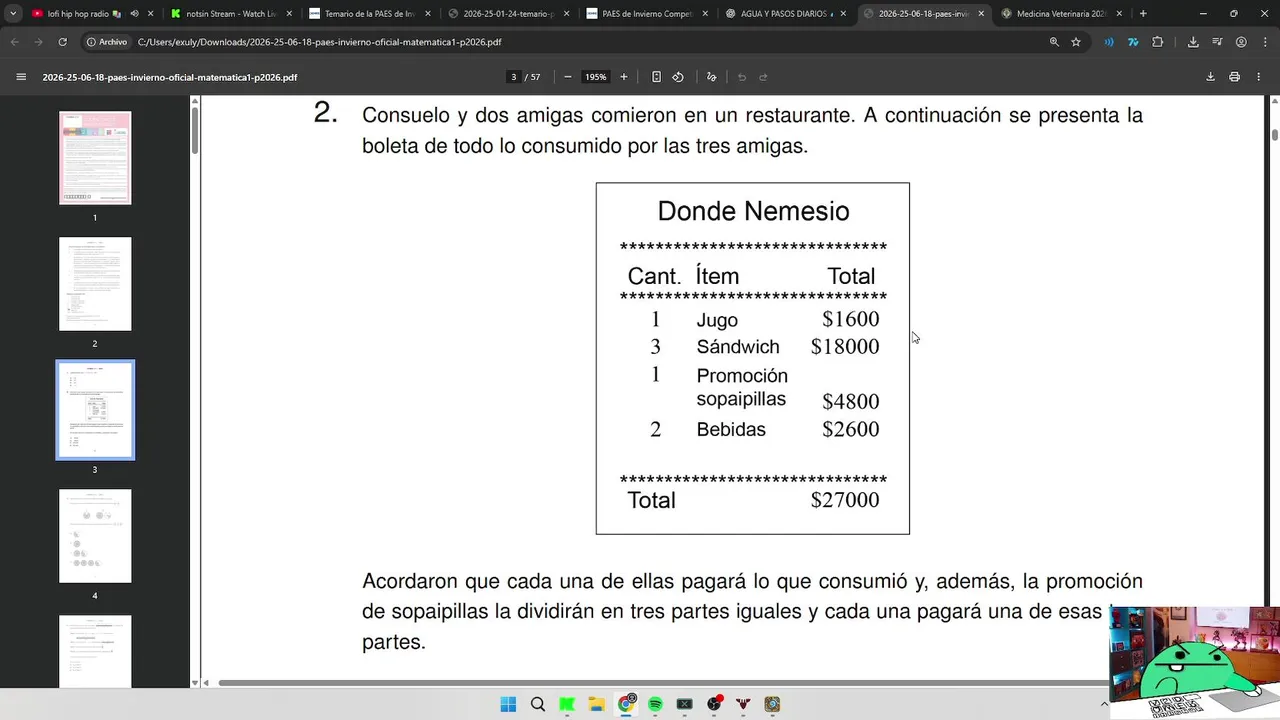The width and height of the screenshot is (1280, 720).
Task: Activate the annotation draw tool
Action: (711, 77)
